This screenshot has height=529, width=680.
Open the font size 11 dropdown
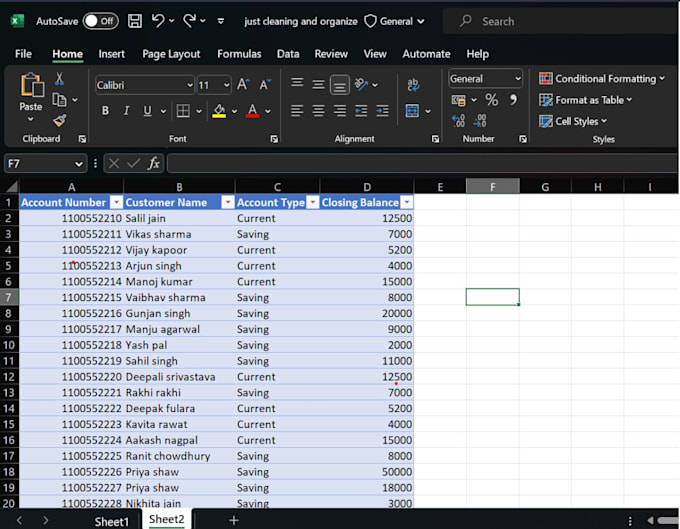pyautogui.click(x=226, y=85)
